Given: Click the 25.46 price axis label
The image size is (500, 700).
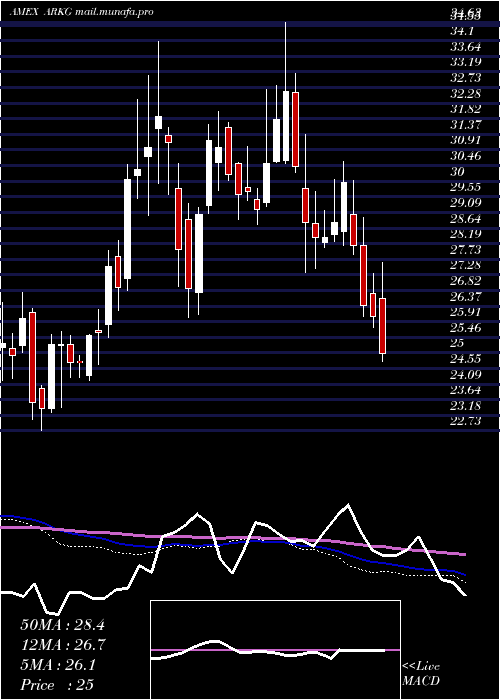Looking at the screenshot, I should click(x=466, y=327).
